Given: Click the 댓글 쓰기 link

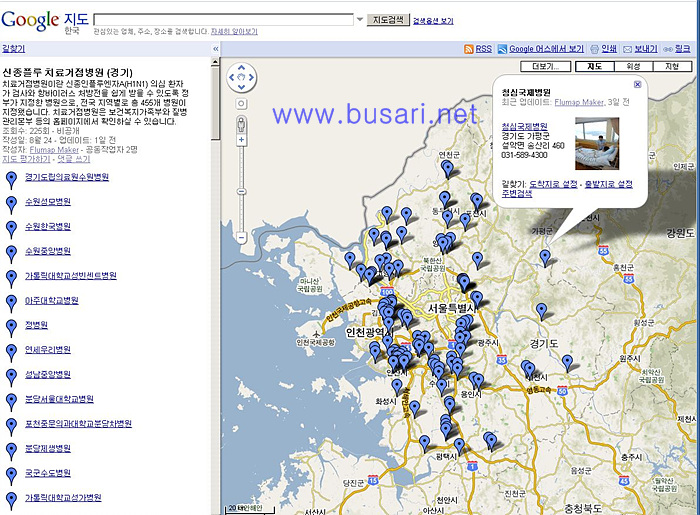Looking at the screenshot, I should click(x=74, y=159).
